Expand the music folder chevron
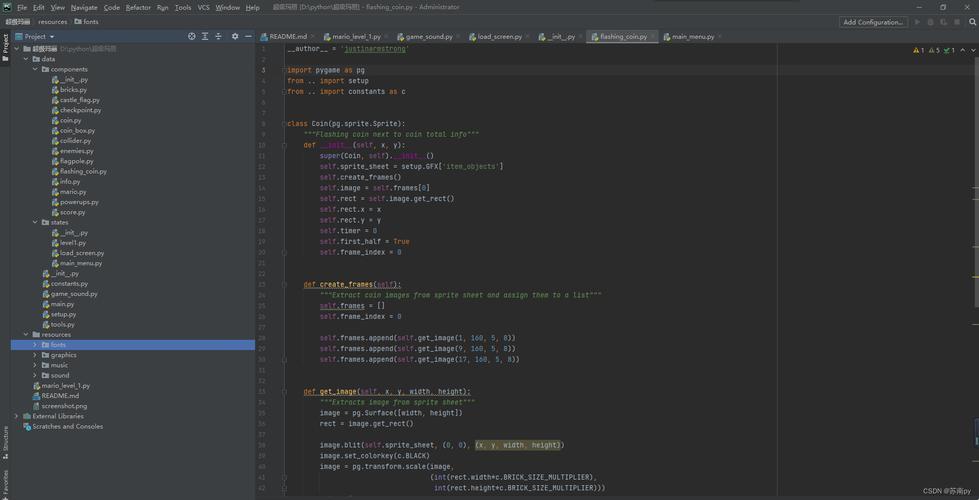 36,365
